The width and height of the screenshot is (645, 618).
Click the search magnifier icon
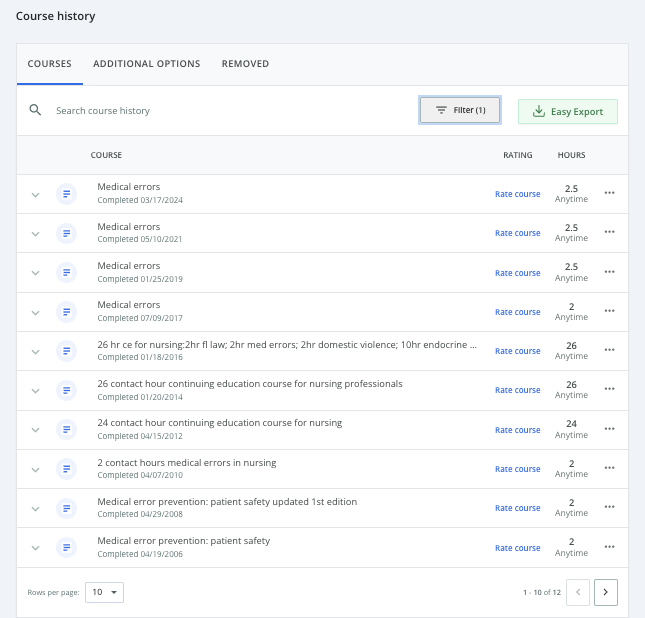coord(35,110)
